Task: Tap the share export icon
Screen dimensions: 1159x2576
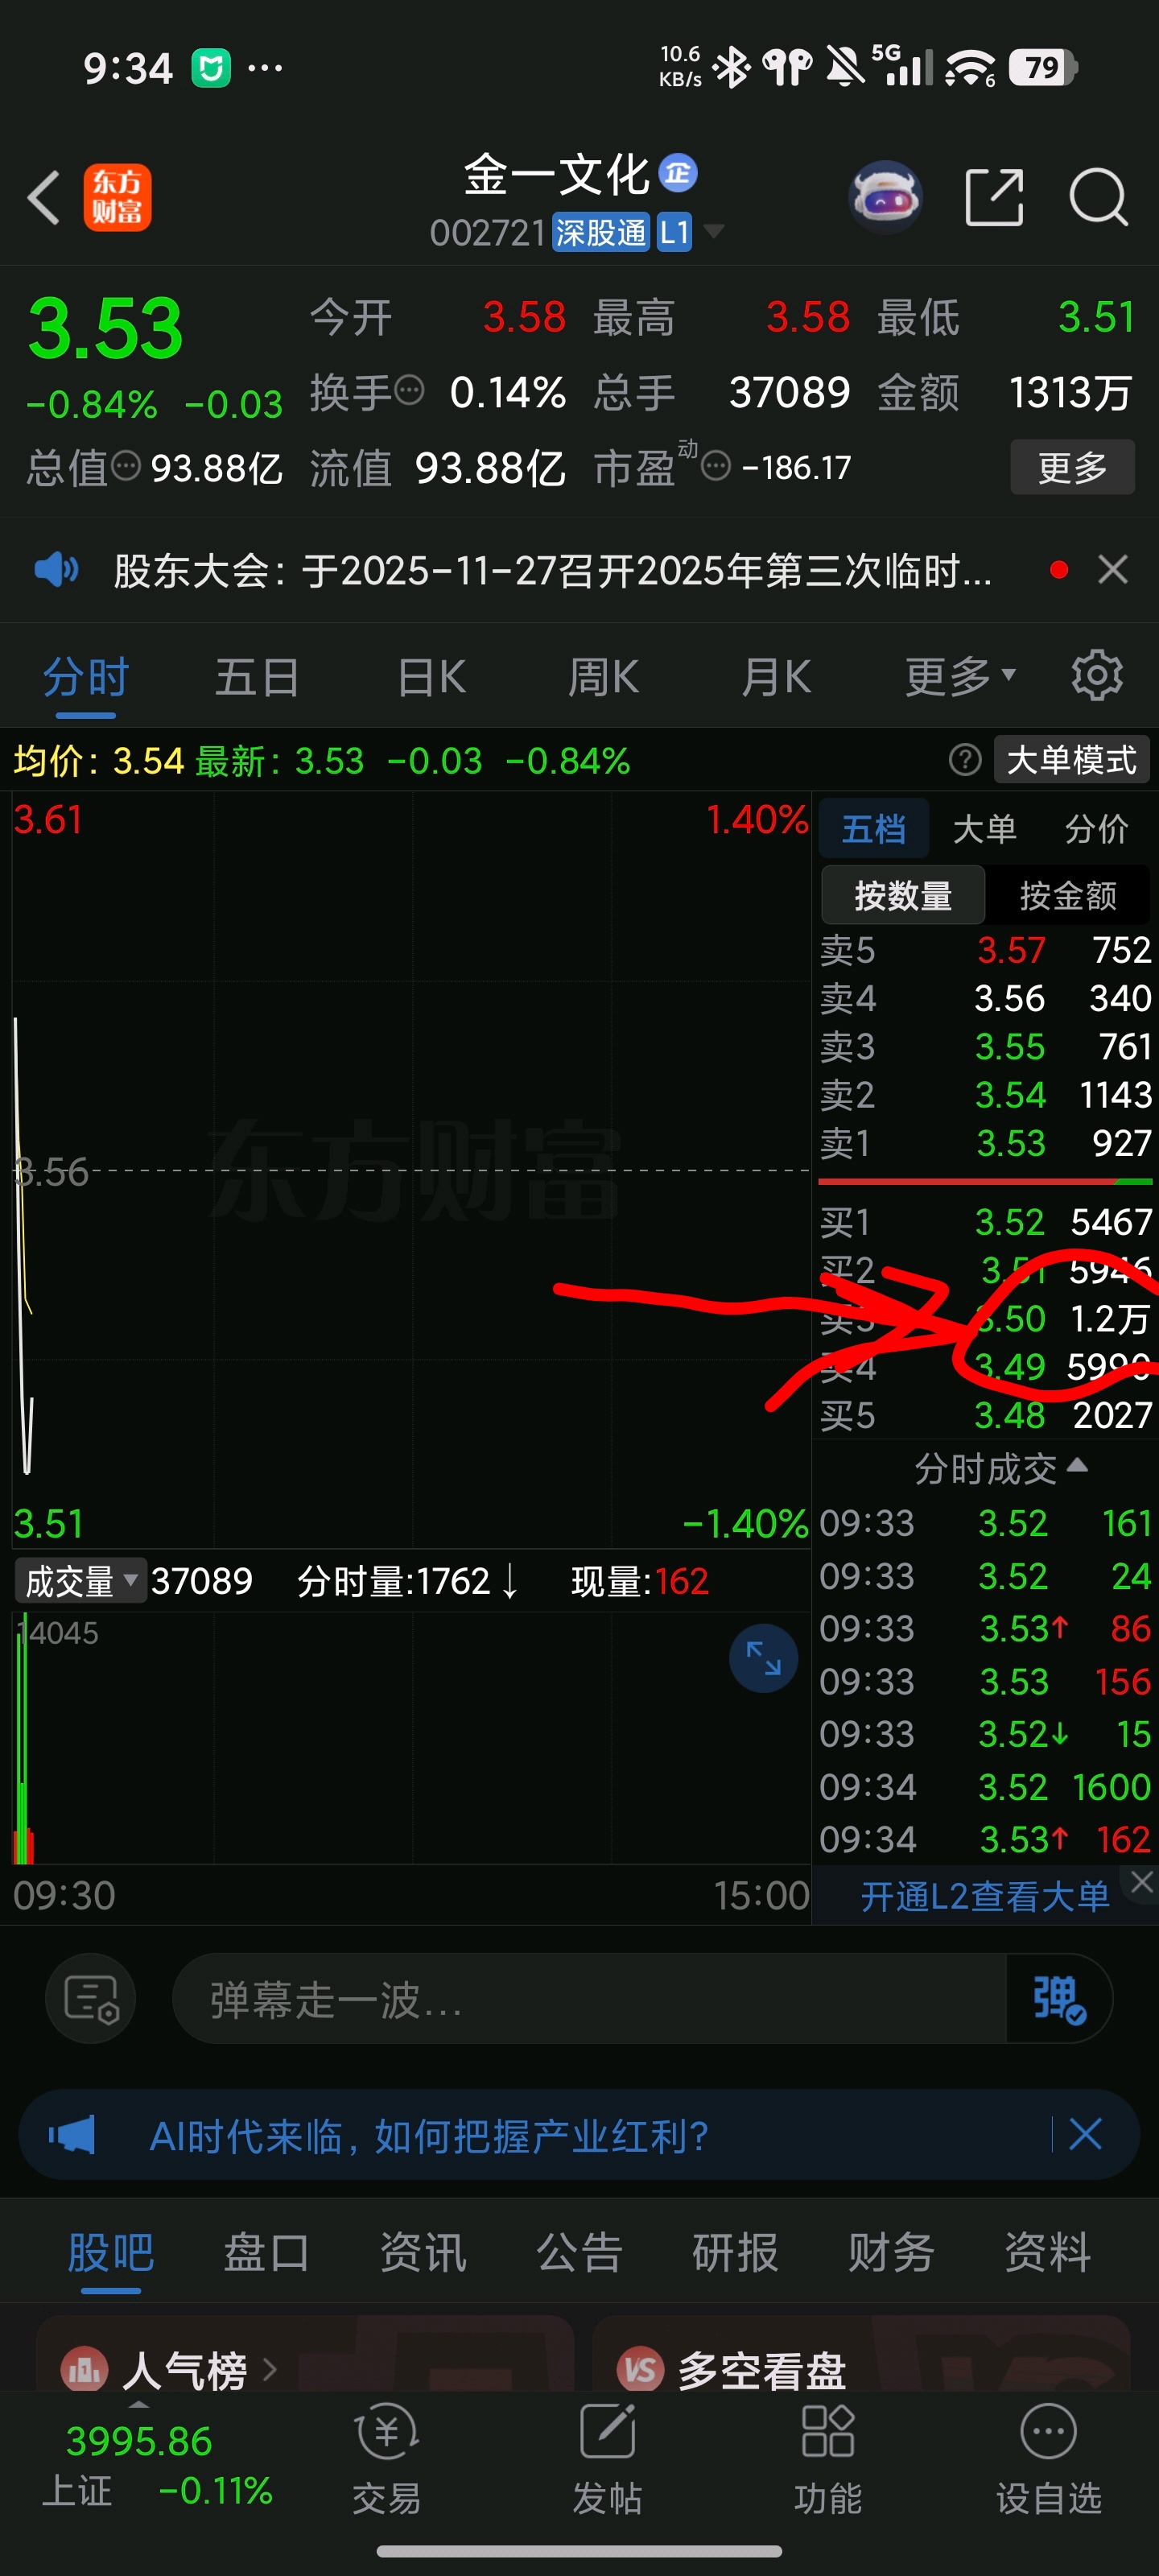Action: [994, 197]
